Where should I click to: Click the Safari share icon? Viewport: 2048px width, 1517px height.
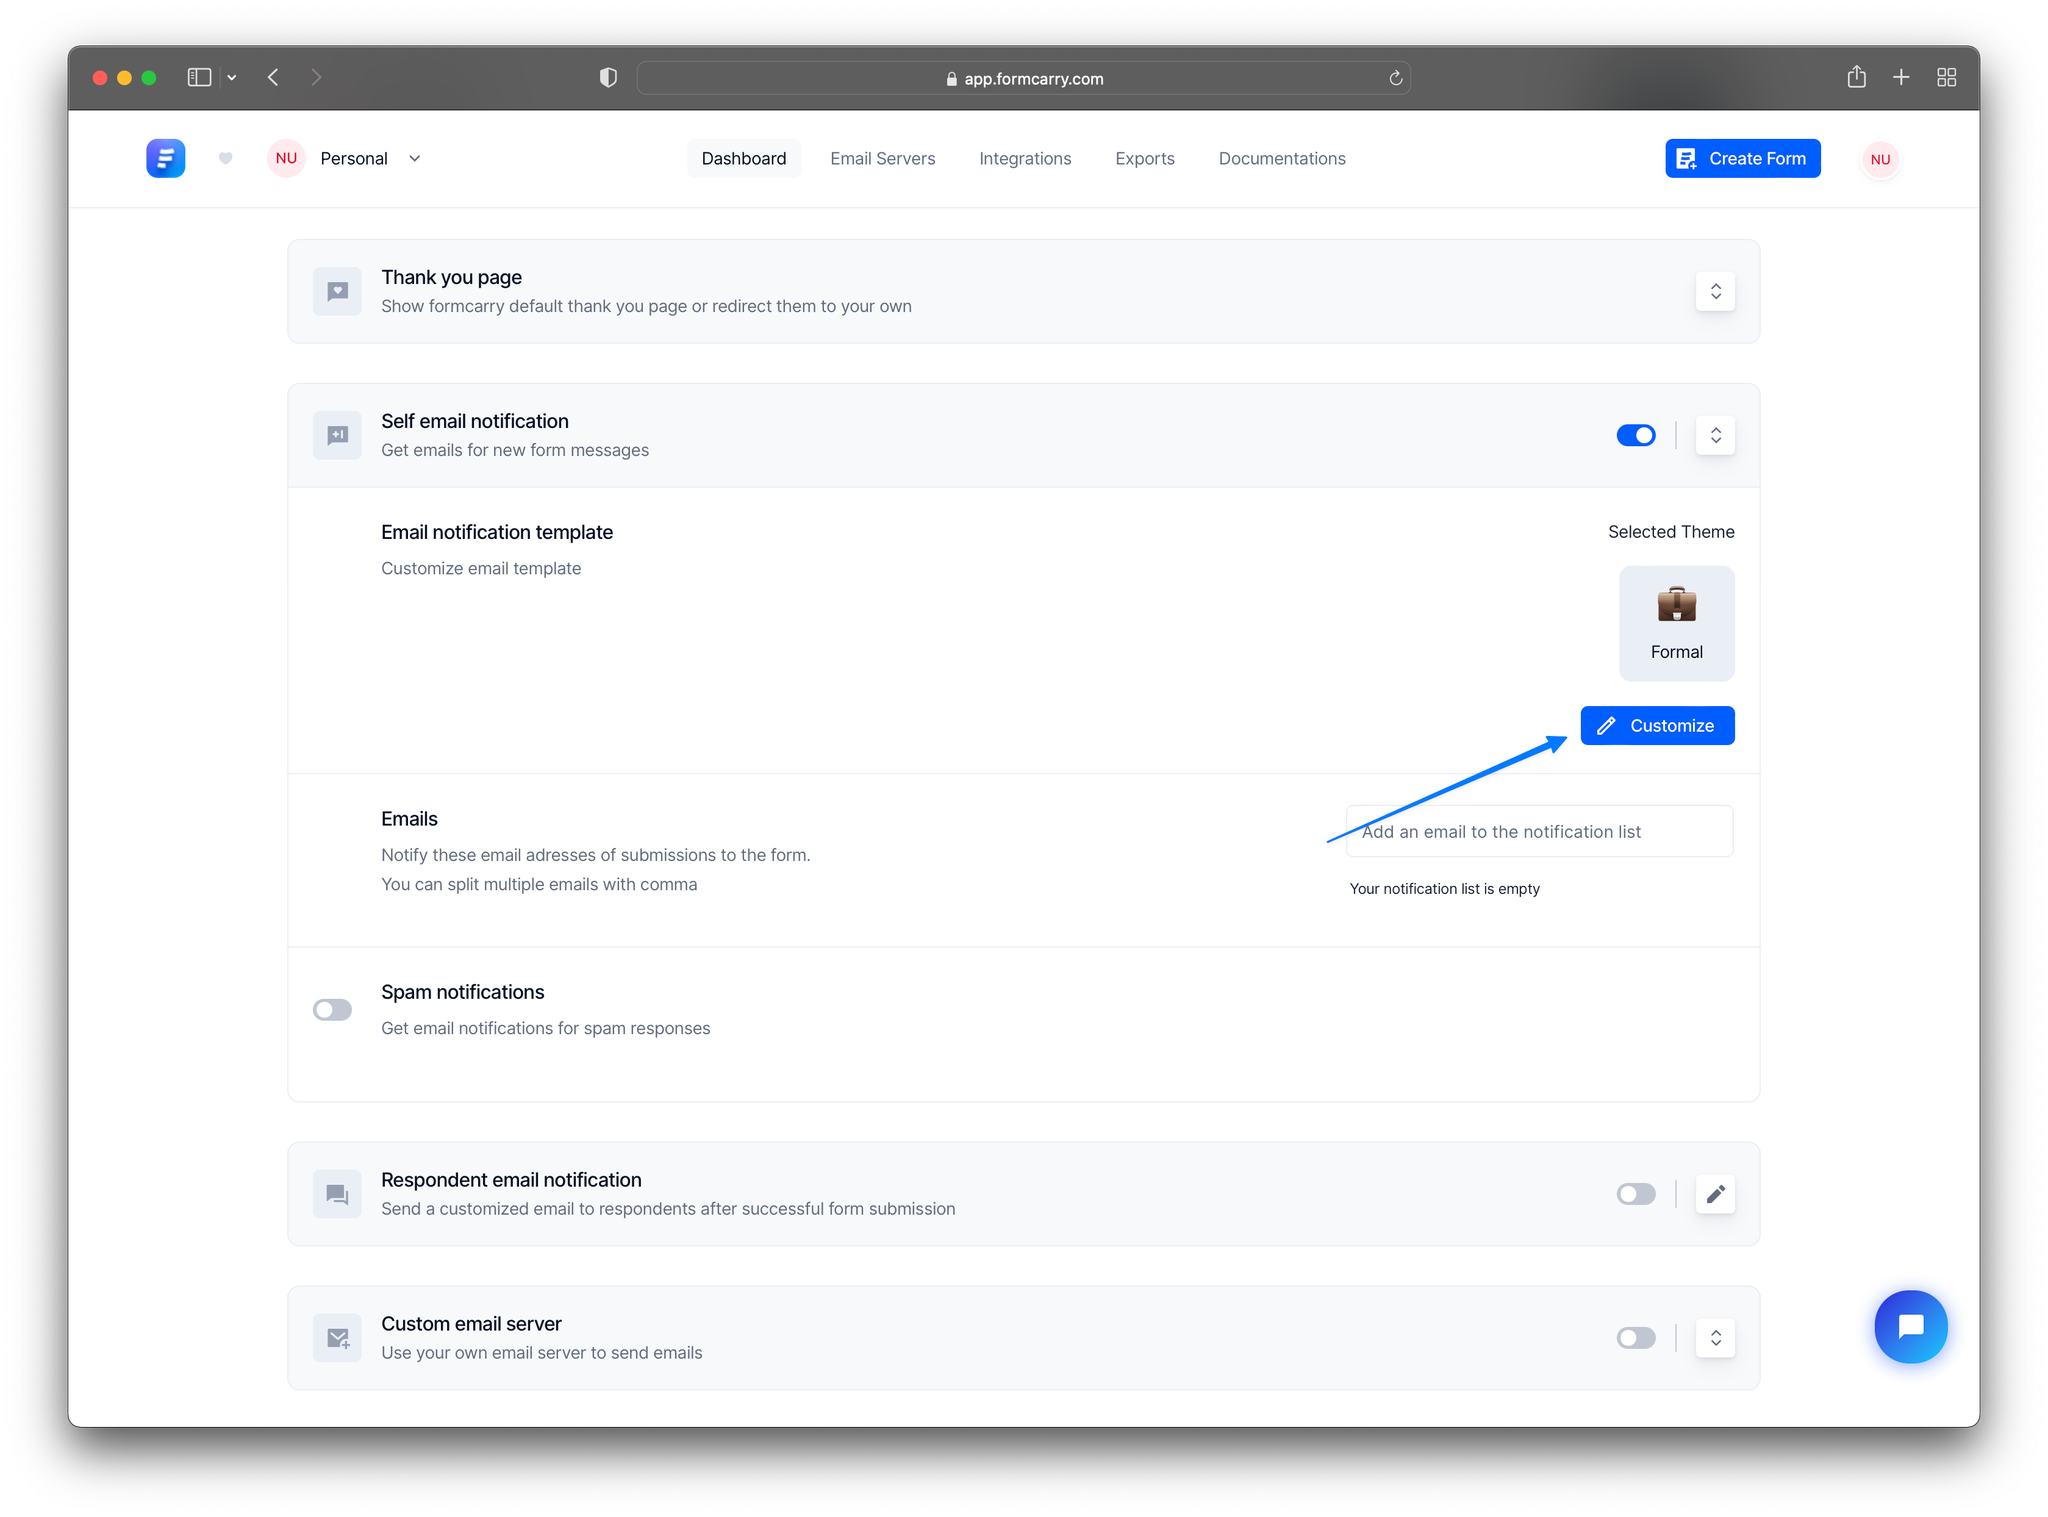(1856, 77)
